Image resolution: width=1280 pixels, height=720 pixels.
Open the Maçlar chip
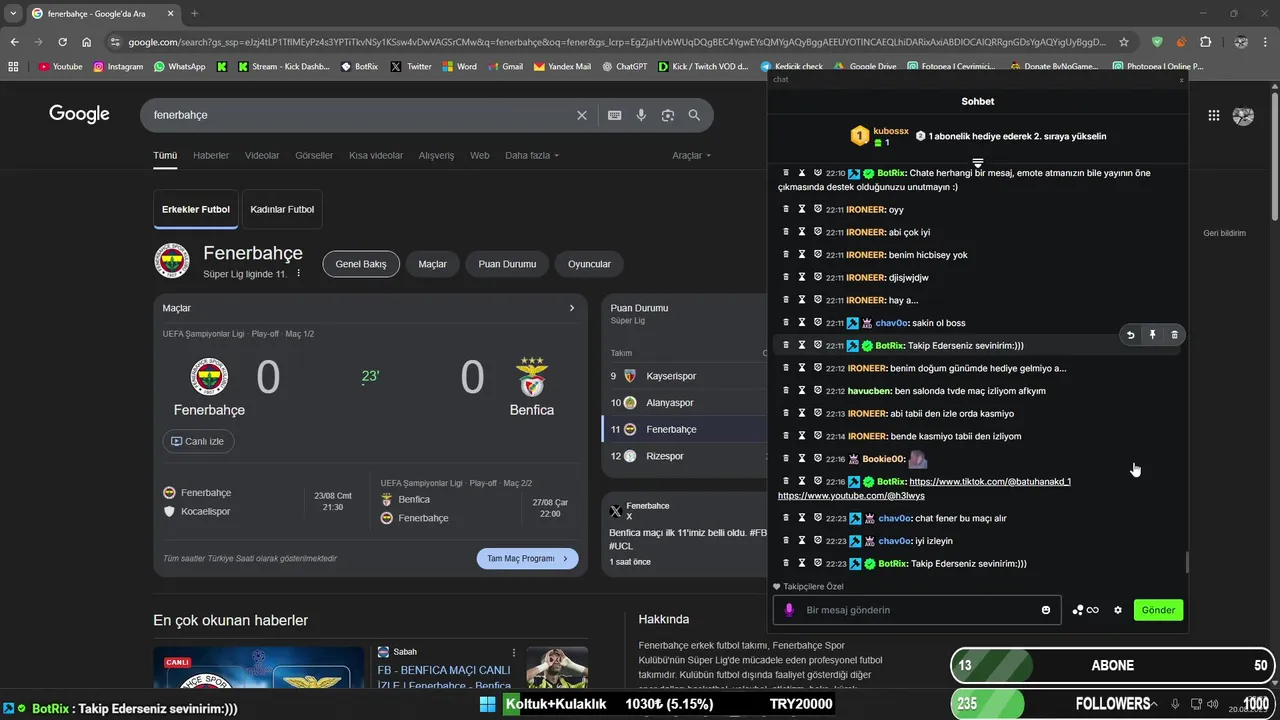coord(432,264)
